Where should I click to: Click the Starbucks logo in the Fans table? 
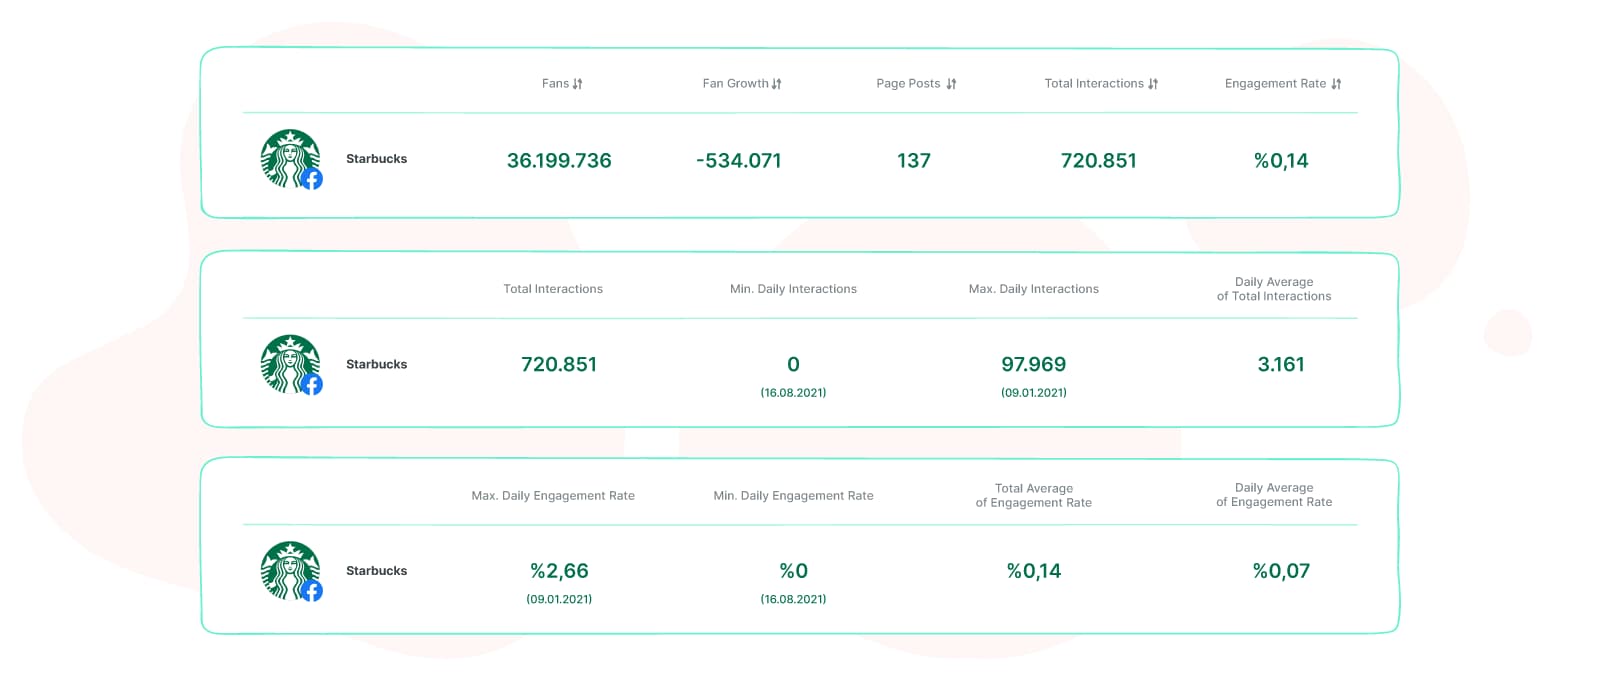[291, 159]
